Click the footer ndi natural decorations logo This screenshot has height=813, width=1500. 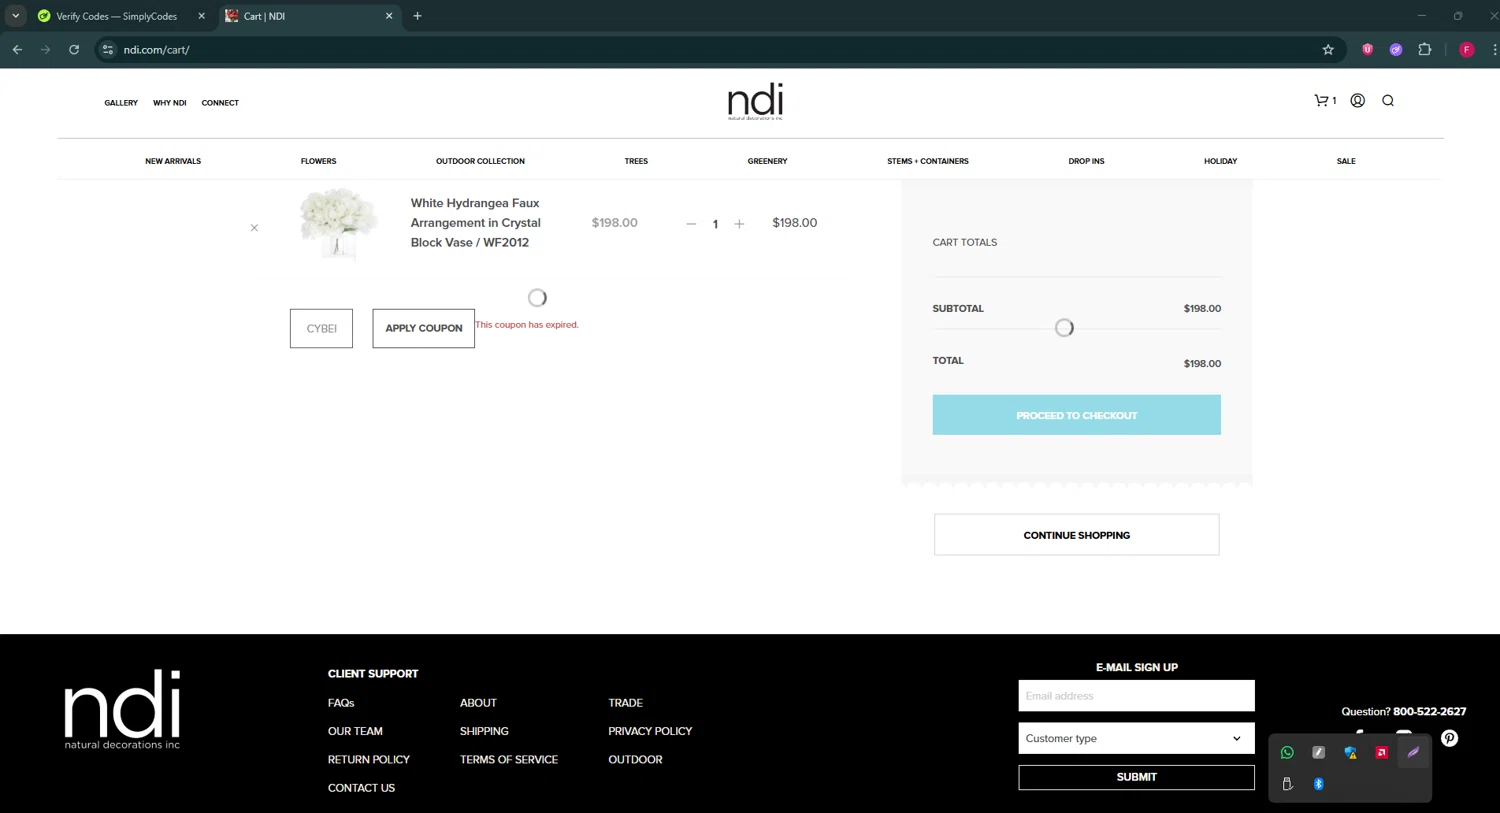(122, 709)
